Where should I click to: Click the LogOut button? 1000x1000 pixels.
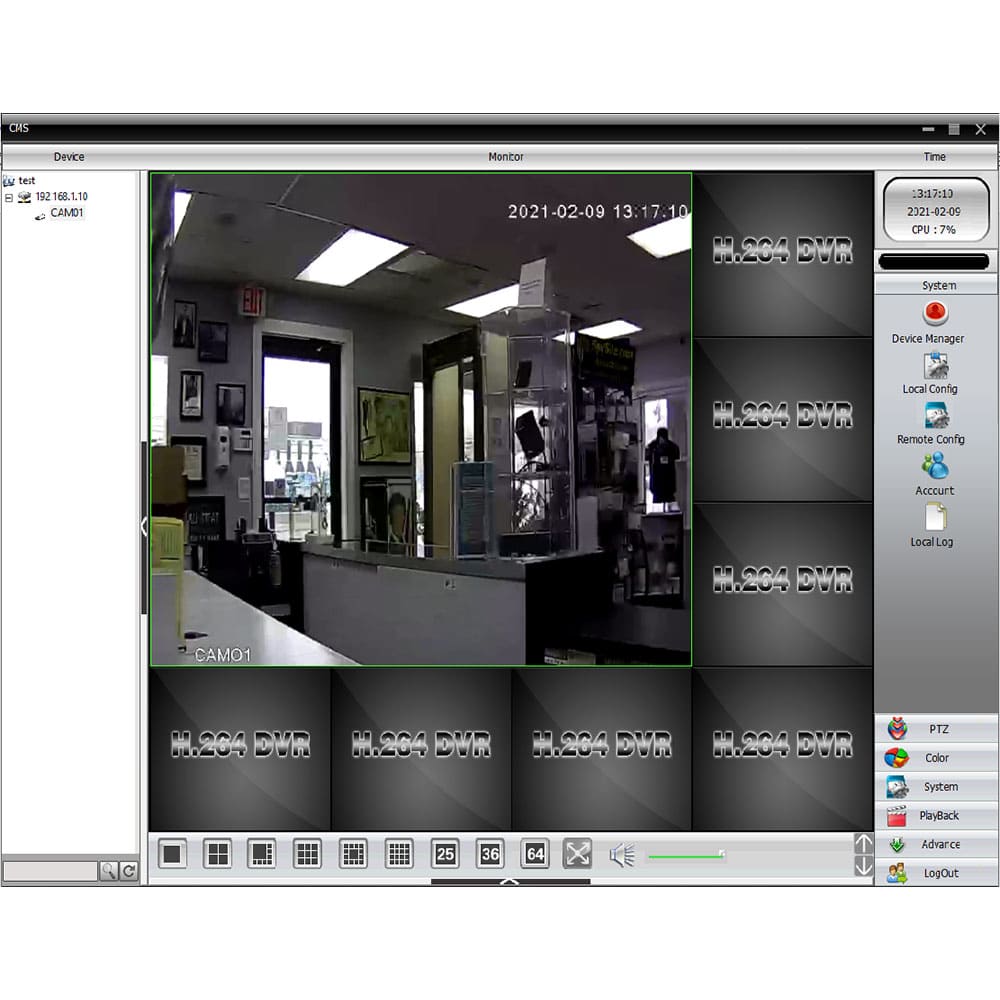[x=935, y=873]
